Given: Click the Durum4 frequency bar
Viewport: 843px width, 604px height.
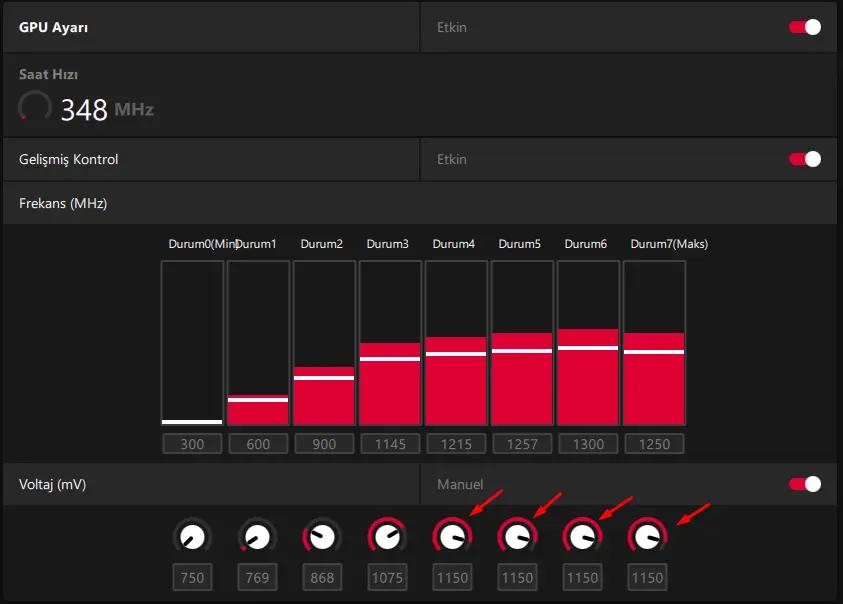Looking at the screenshot, I should coord(456,343).
